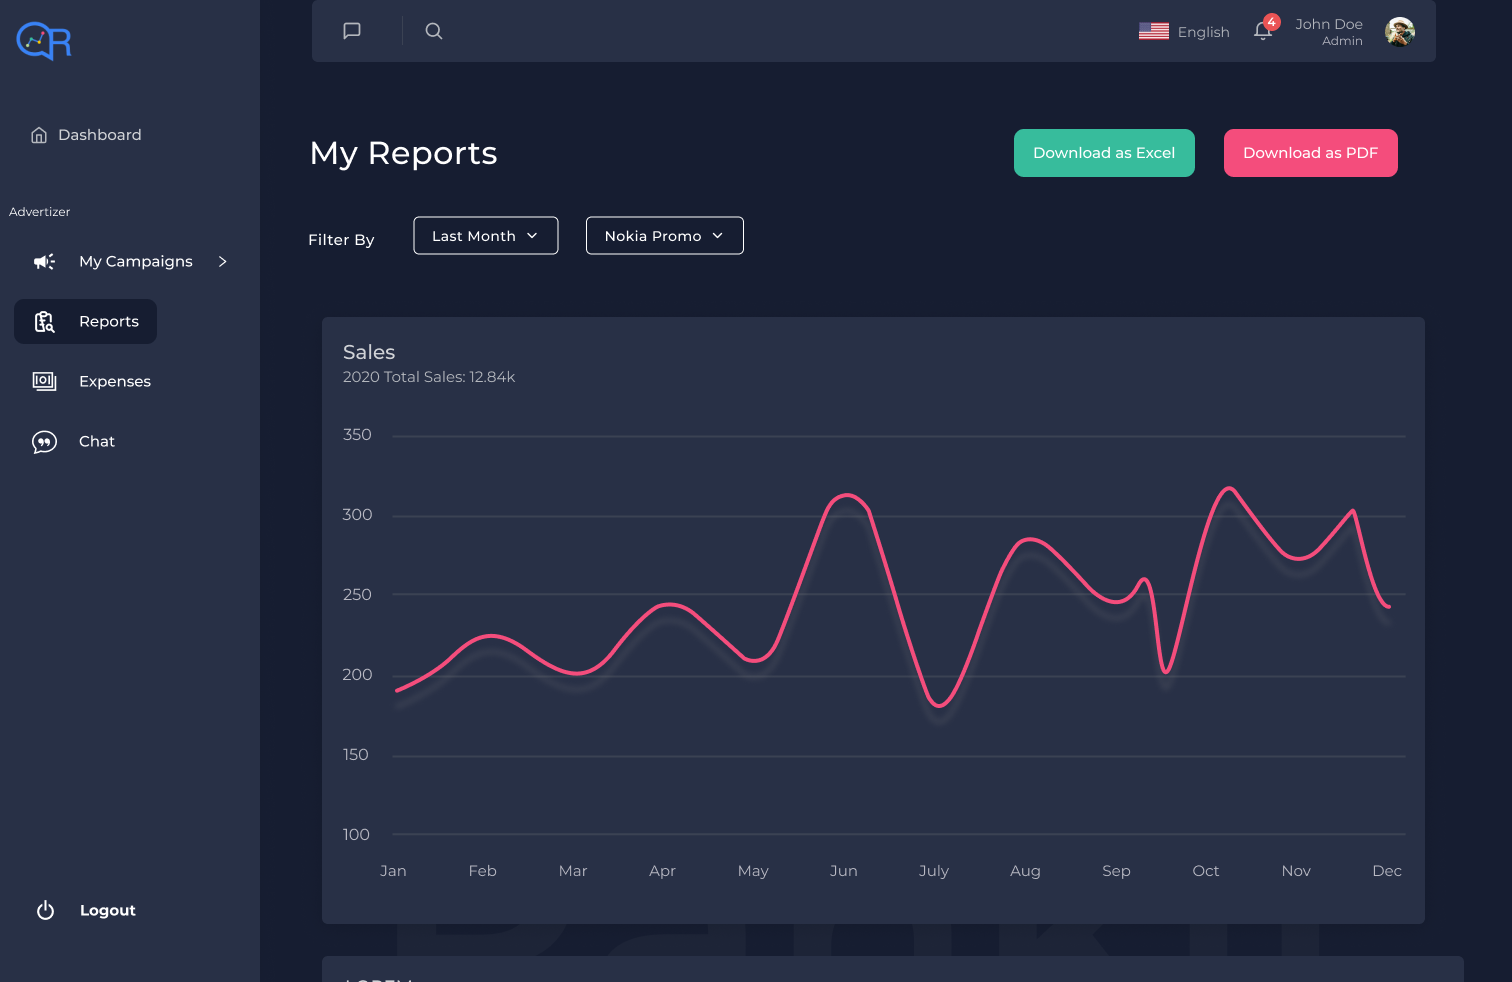Click the Expenses money icon
1512x982 pixels.
(x=44, y=381)
